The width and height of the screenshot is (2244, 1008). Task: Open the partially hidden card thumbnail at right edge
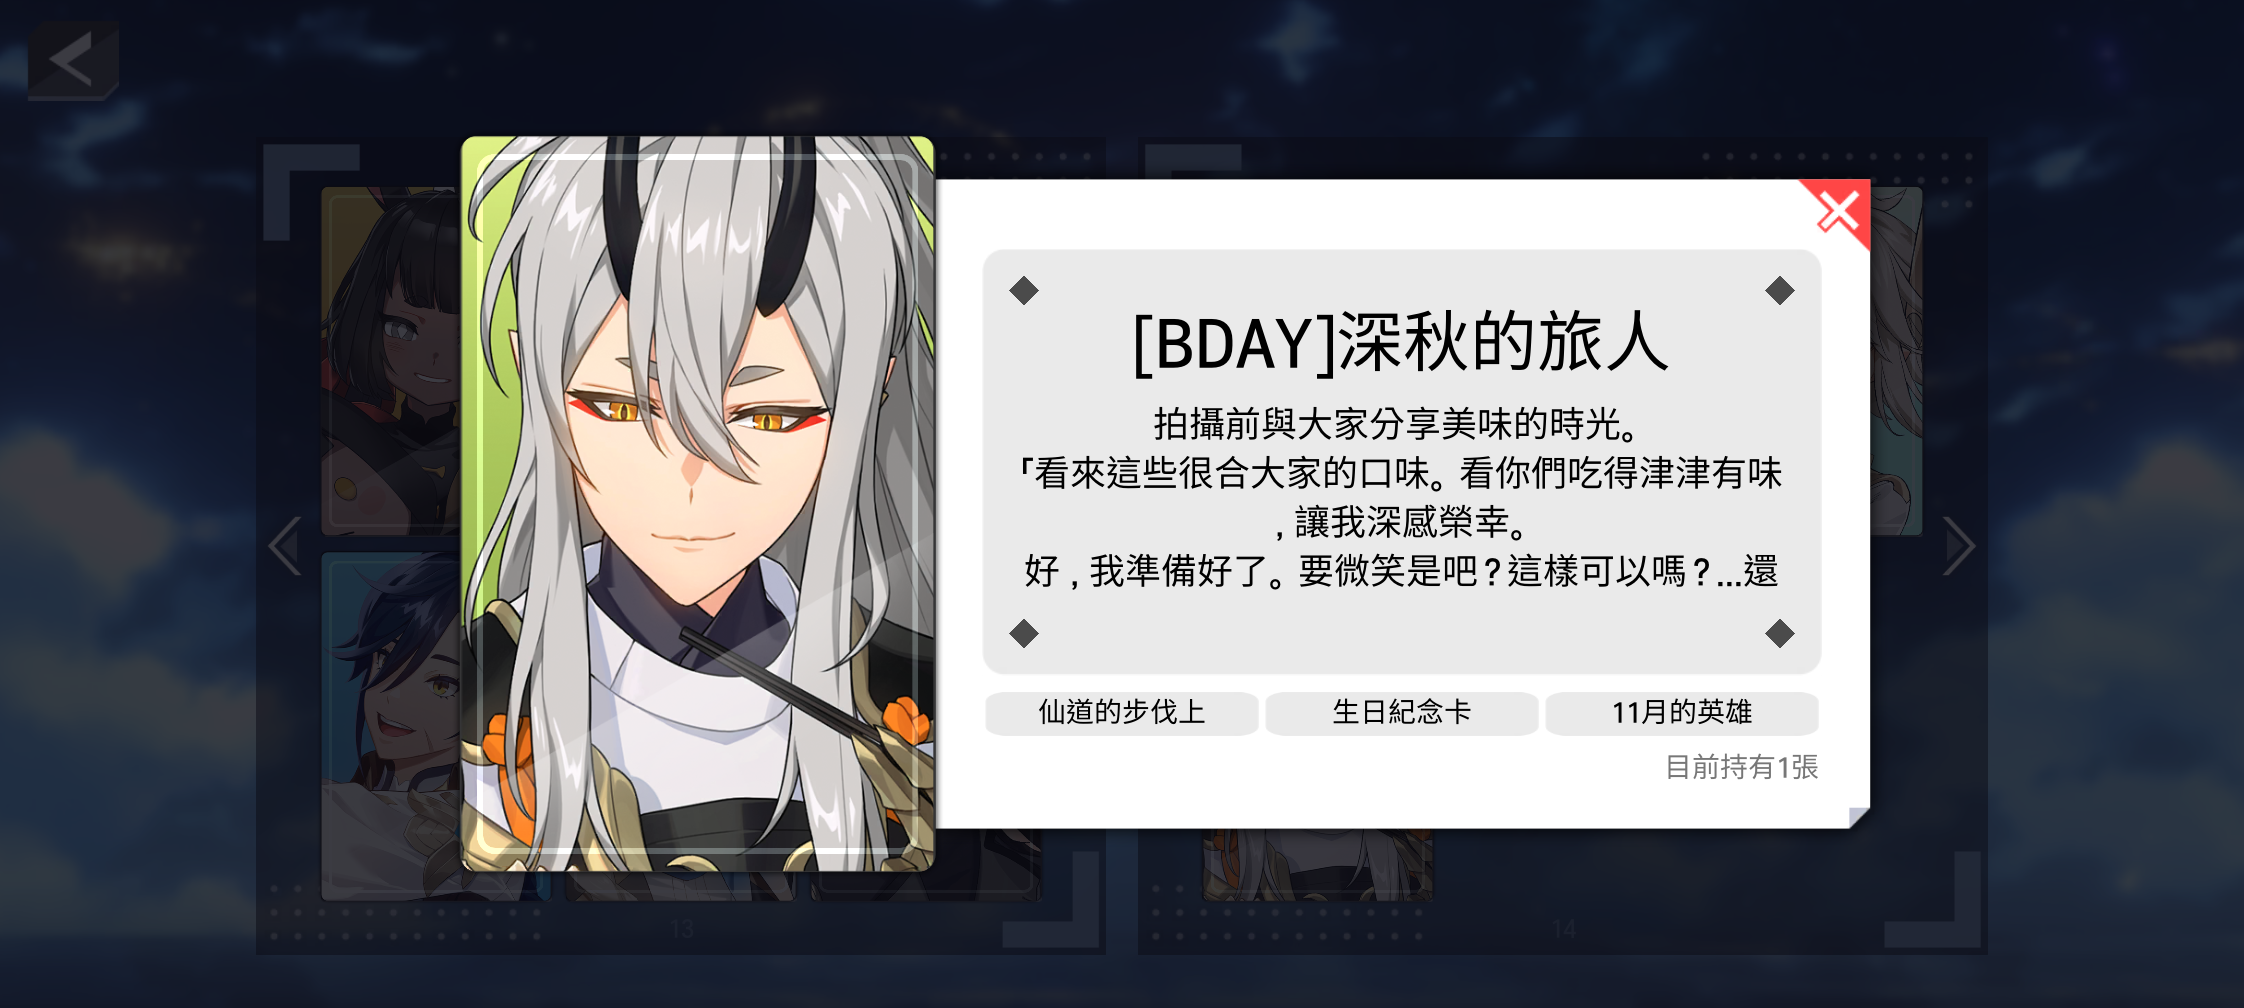[x=1897, y=360]
